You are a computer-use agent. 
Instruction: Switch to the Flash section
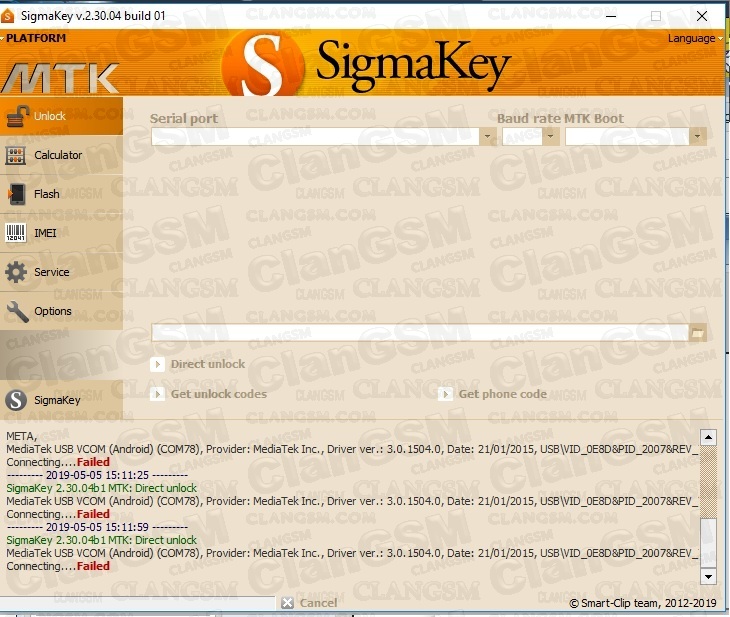point(61,194)
